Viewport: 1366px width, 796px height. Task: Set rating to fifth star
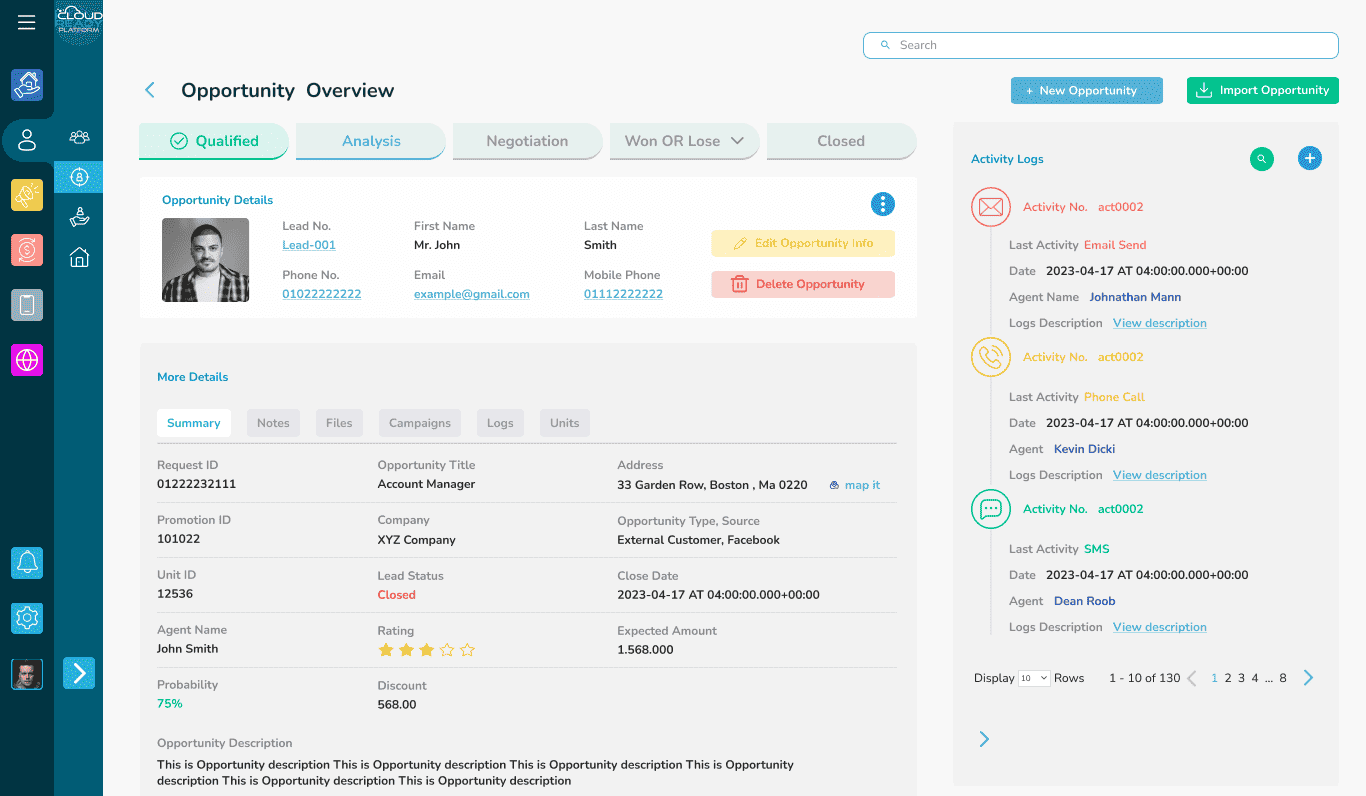[x=467, y=650]
